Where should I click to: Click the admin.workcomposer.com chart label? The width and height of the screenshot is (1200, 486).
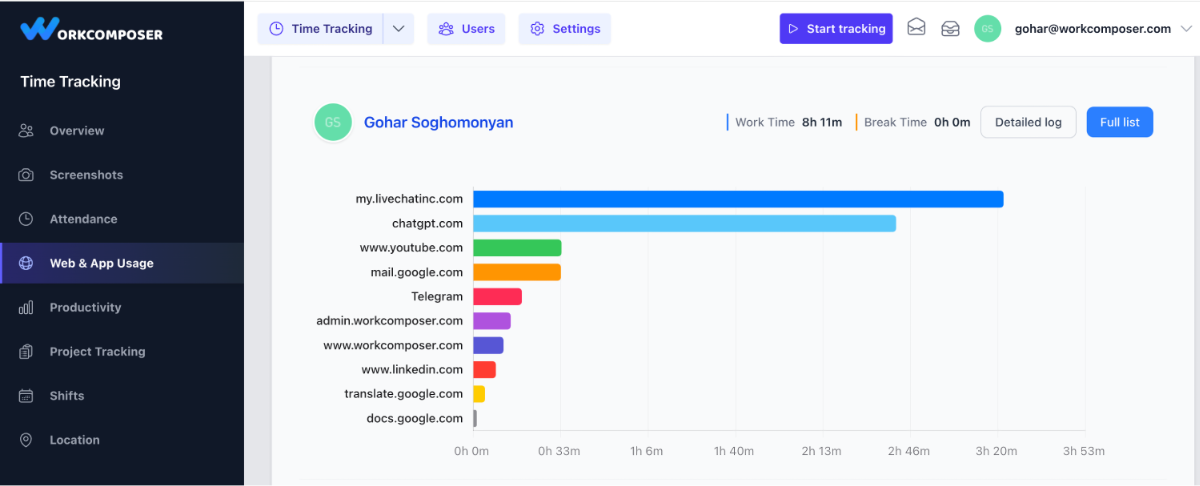click(390, 321)
